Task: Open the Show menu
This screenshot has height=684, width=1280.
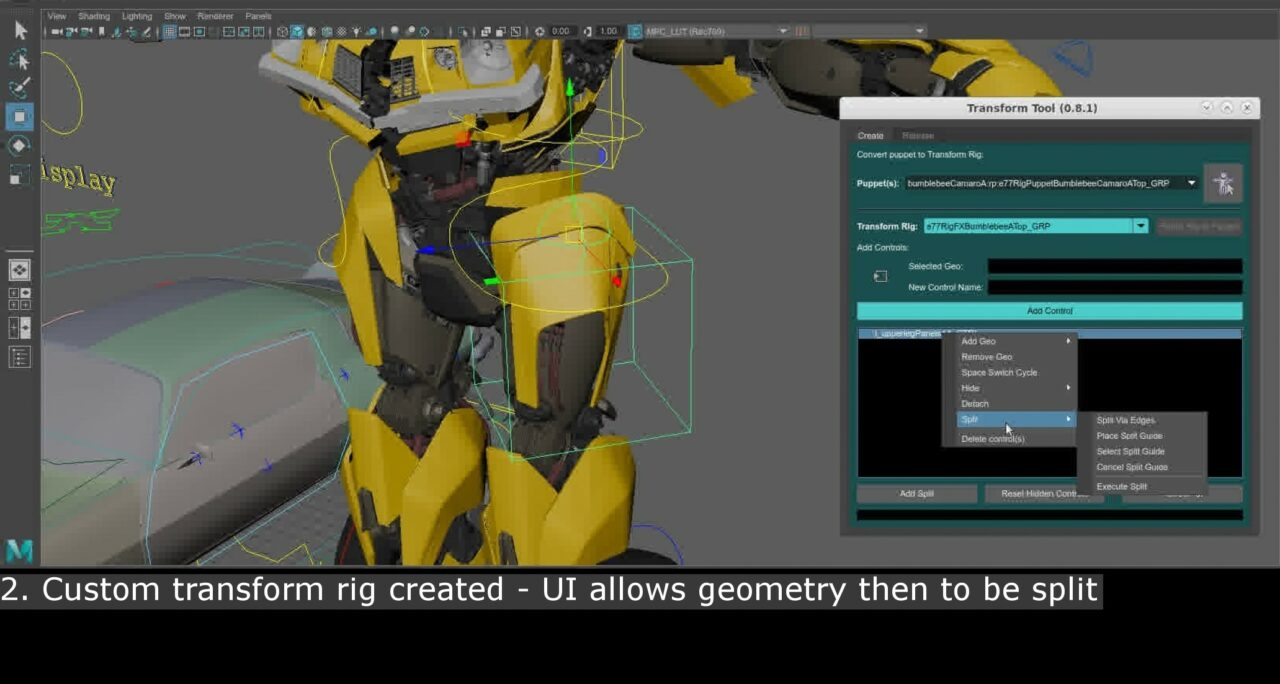Action: pos(175,16)
